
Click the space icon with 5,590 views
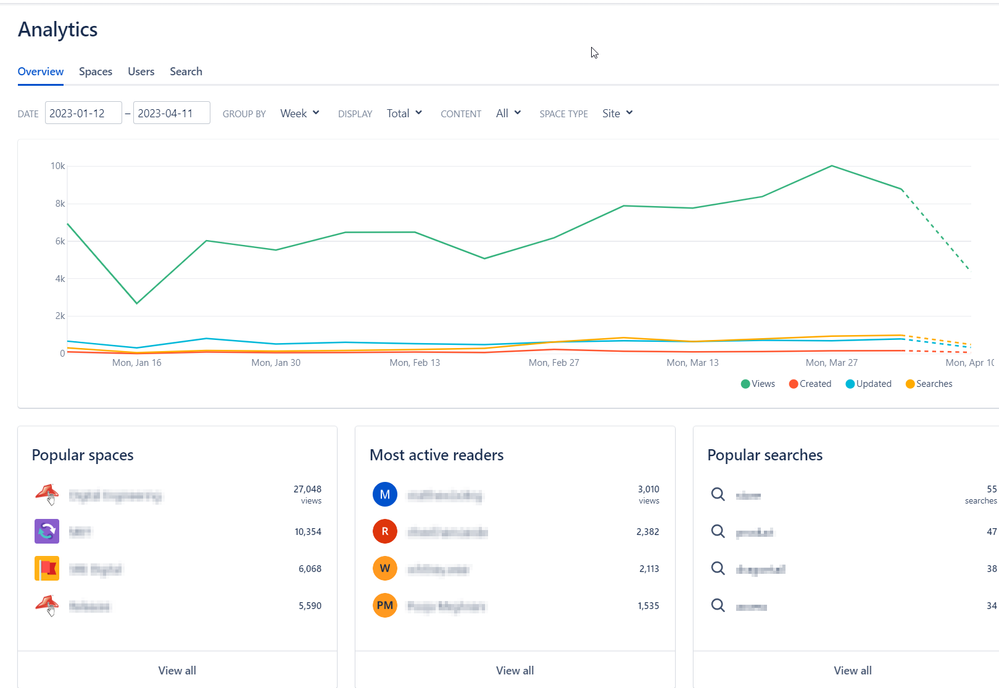[x=47, y=605]
